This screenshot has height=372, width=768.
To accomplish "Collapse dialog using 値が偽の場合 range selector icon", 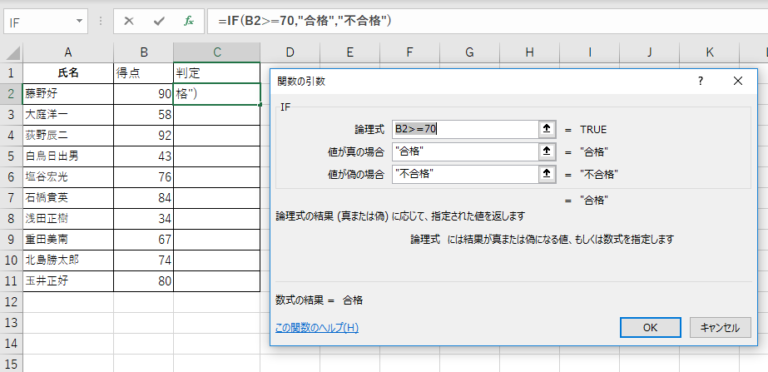I will (x=547, y=174).
